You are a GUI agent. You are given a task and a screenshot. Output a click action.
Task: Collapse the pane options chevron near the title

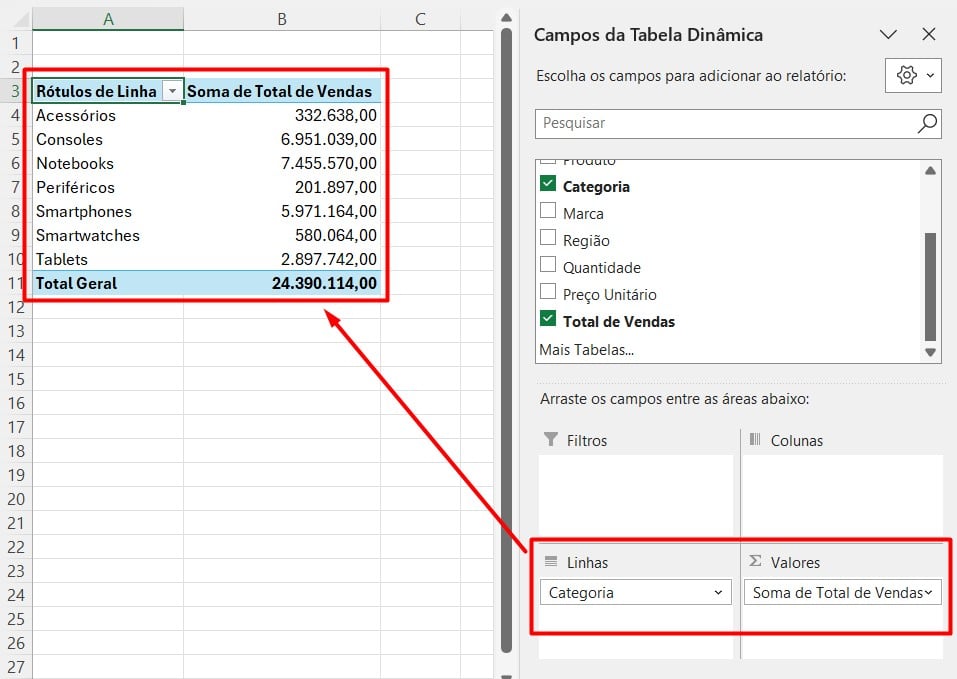[888, 34]
